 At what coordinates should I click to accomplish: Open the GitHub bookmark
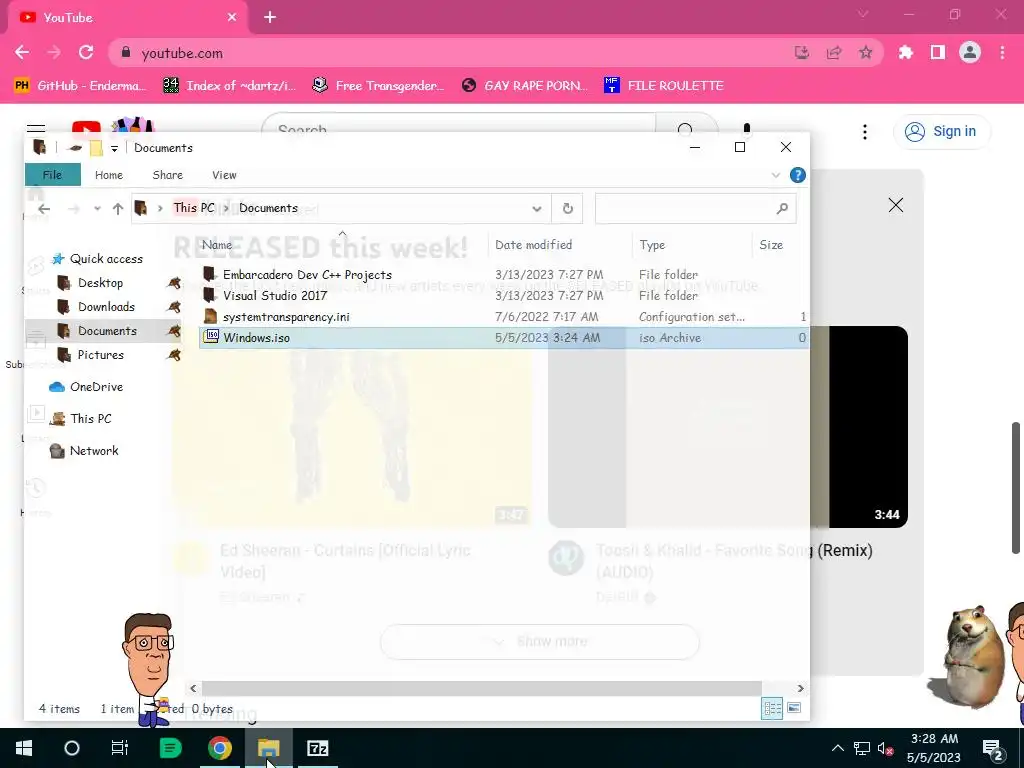[x=79, y=86]
